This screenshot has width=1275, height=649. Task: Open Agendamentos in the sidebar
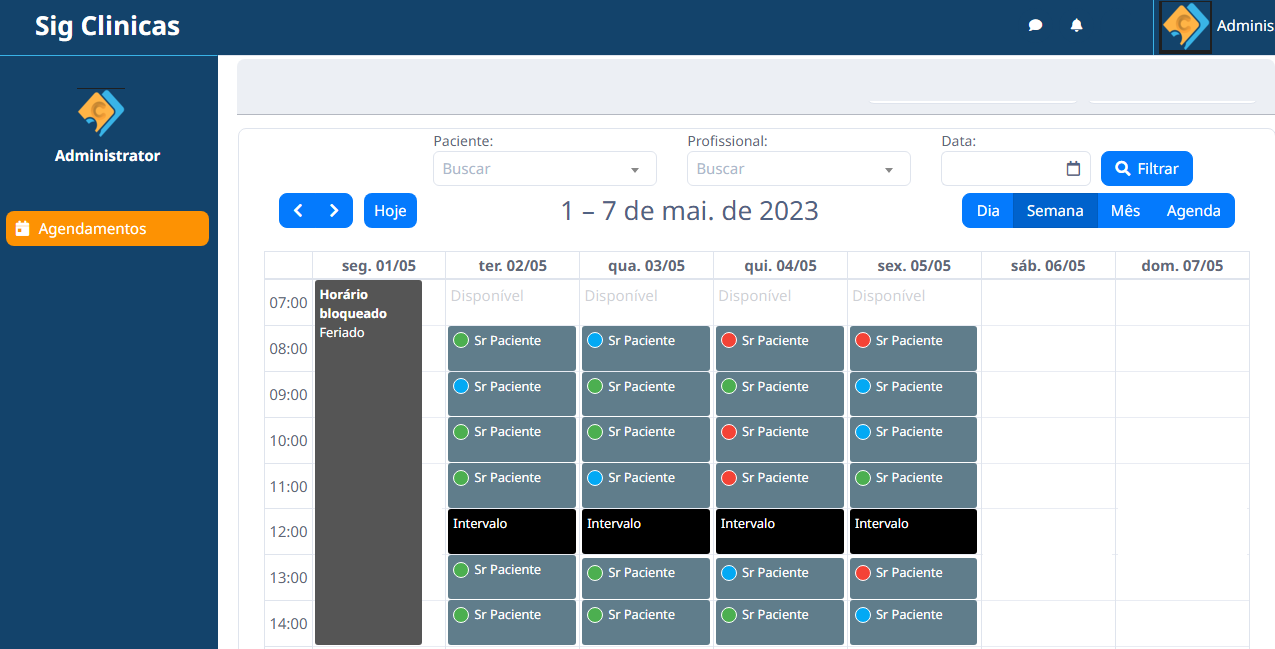107,229
